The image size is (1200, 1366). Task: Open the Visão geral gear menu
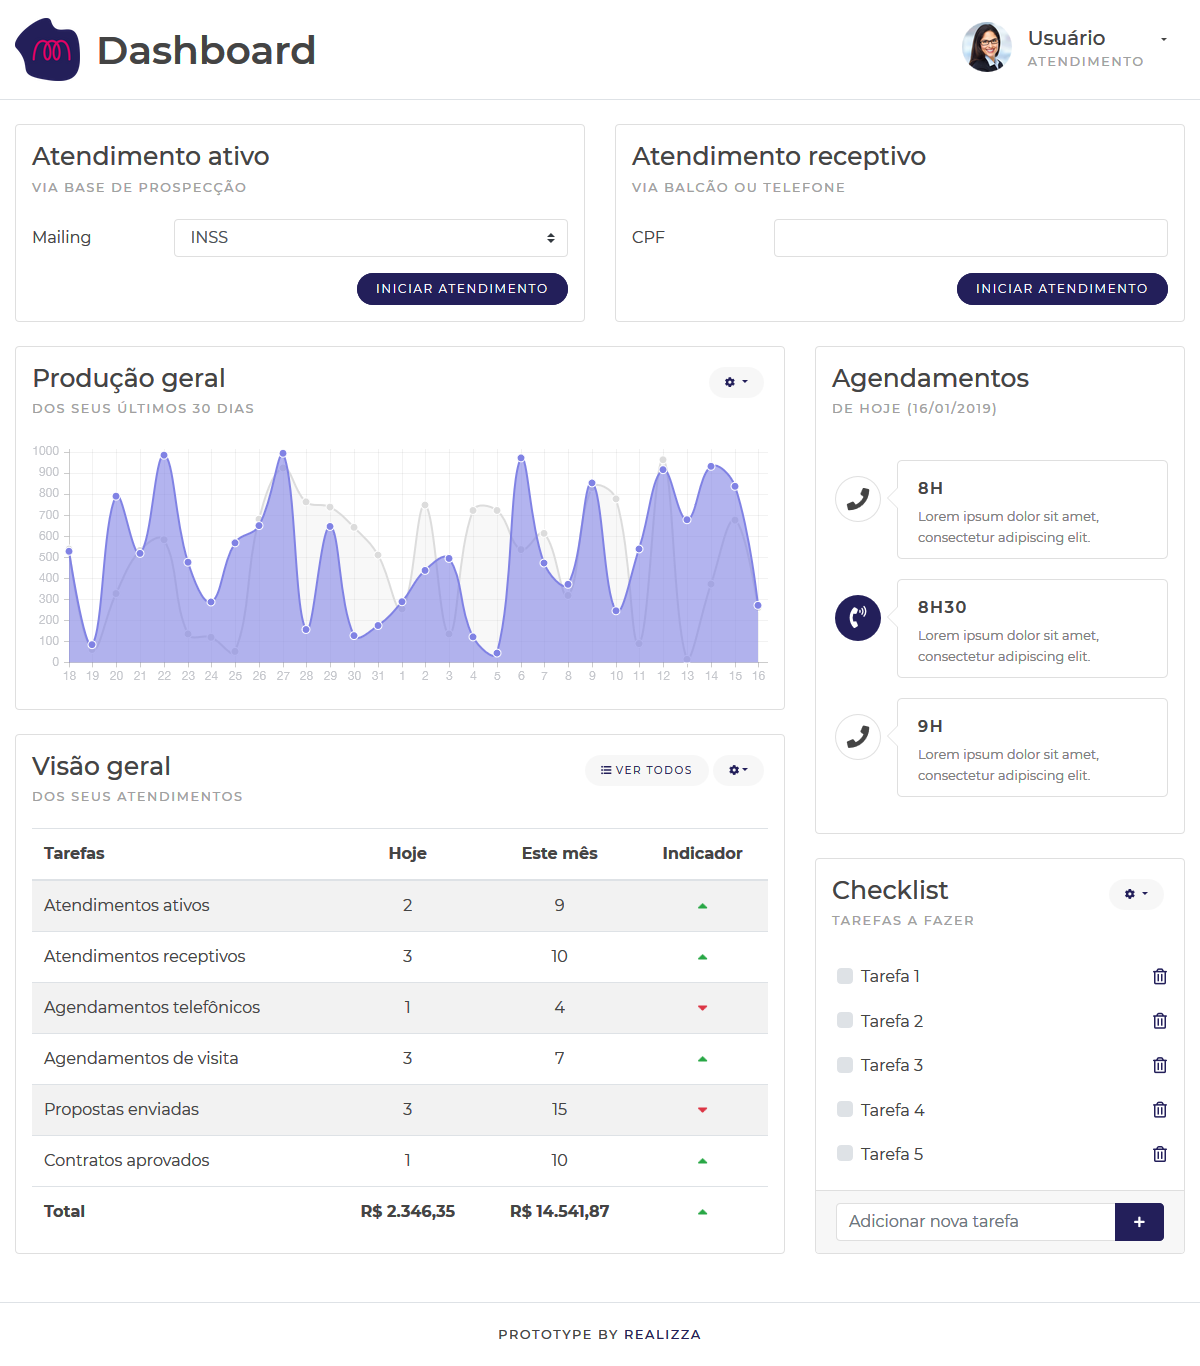(x=738, y=770)
